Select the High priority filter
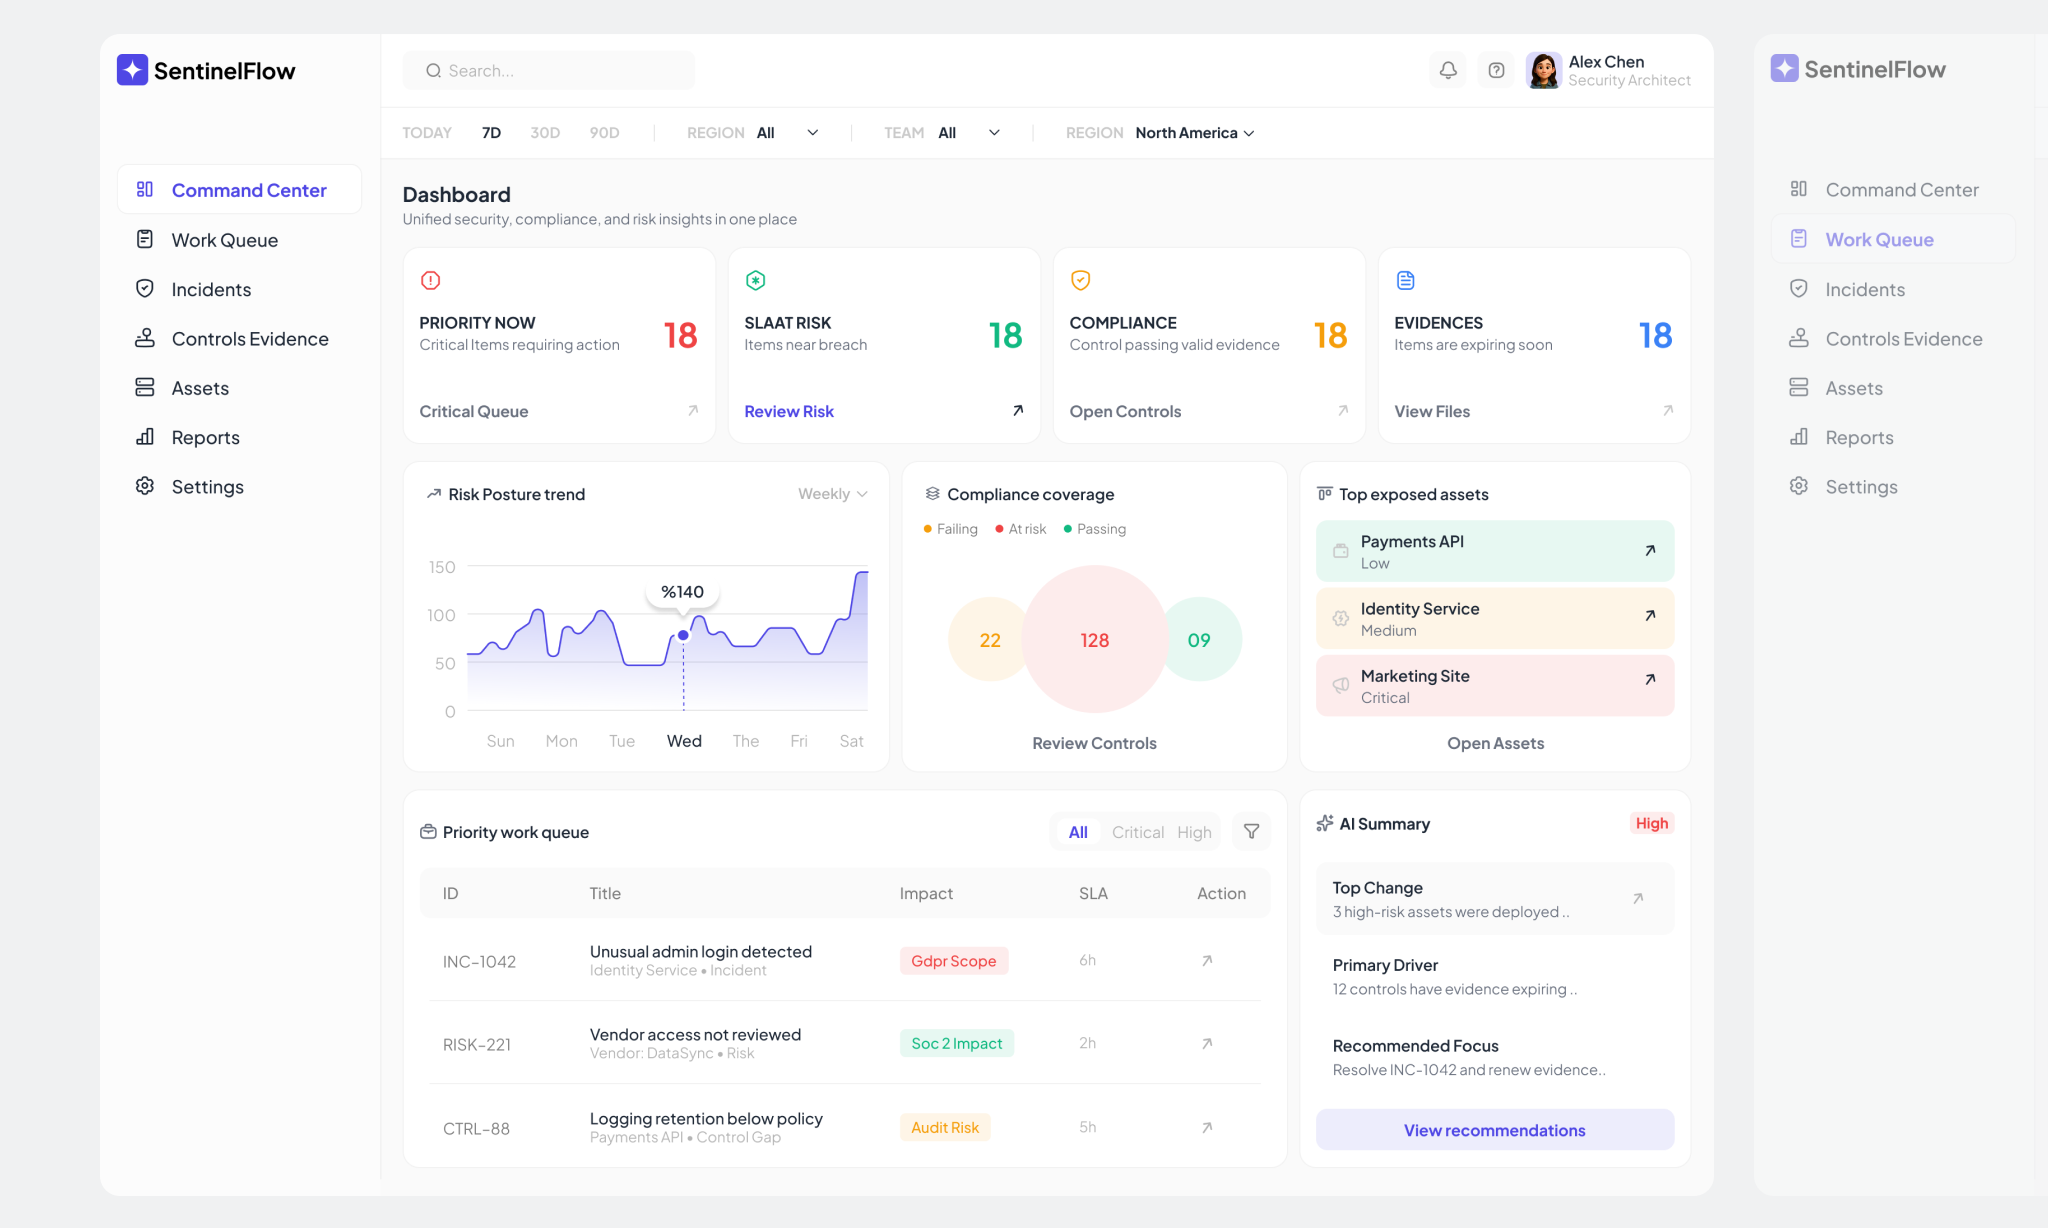Image resolution: width=2048 pixels, height=1228 pixels. click(x=1194, y=832)
